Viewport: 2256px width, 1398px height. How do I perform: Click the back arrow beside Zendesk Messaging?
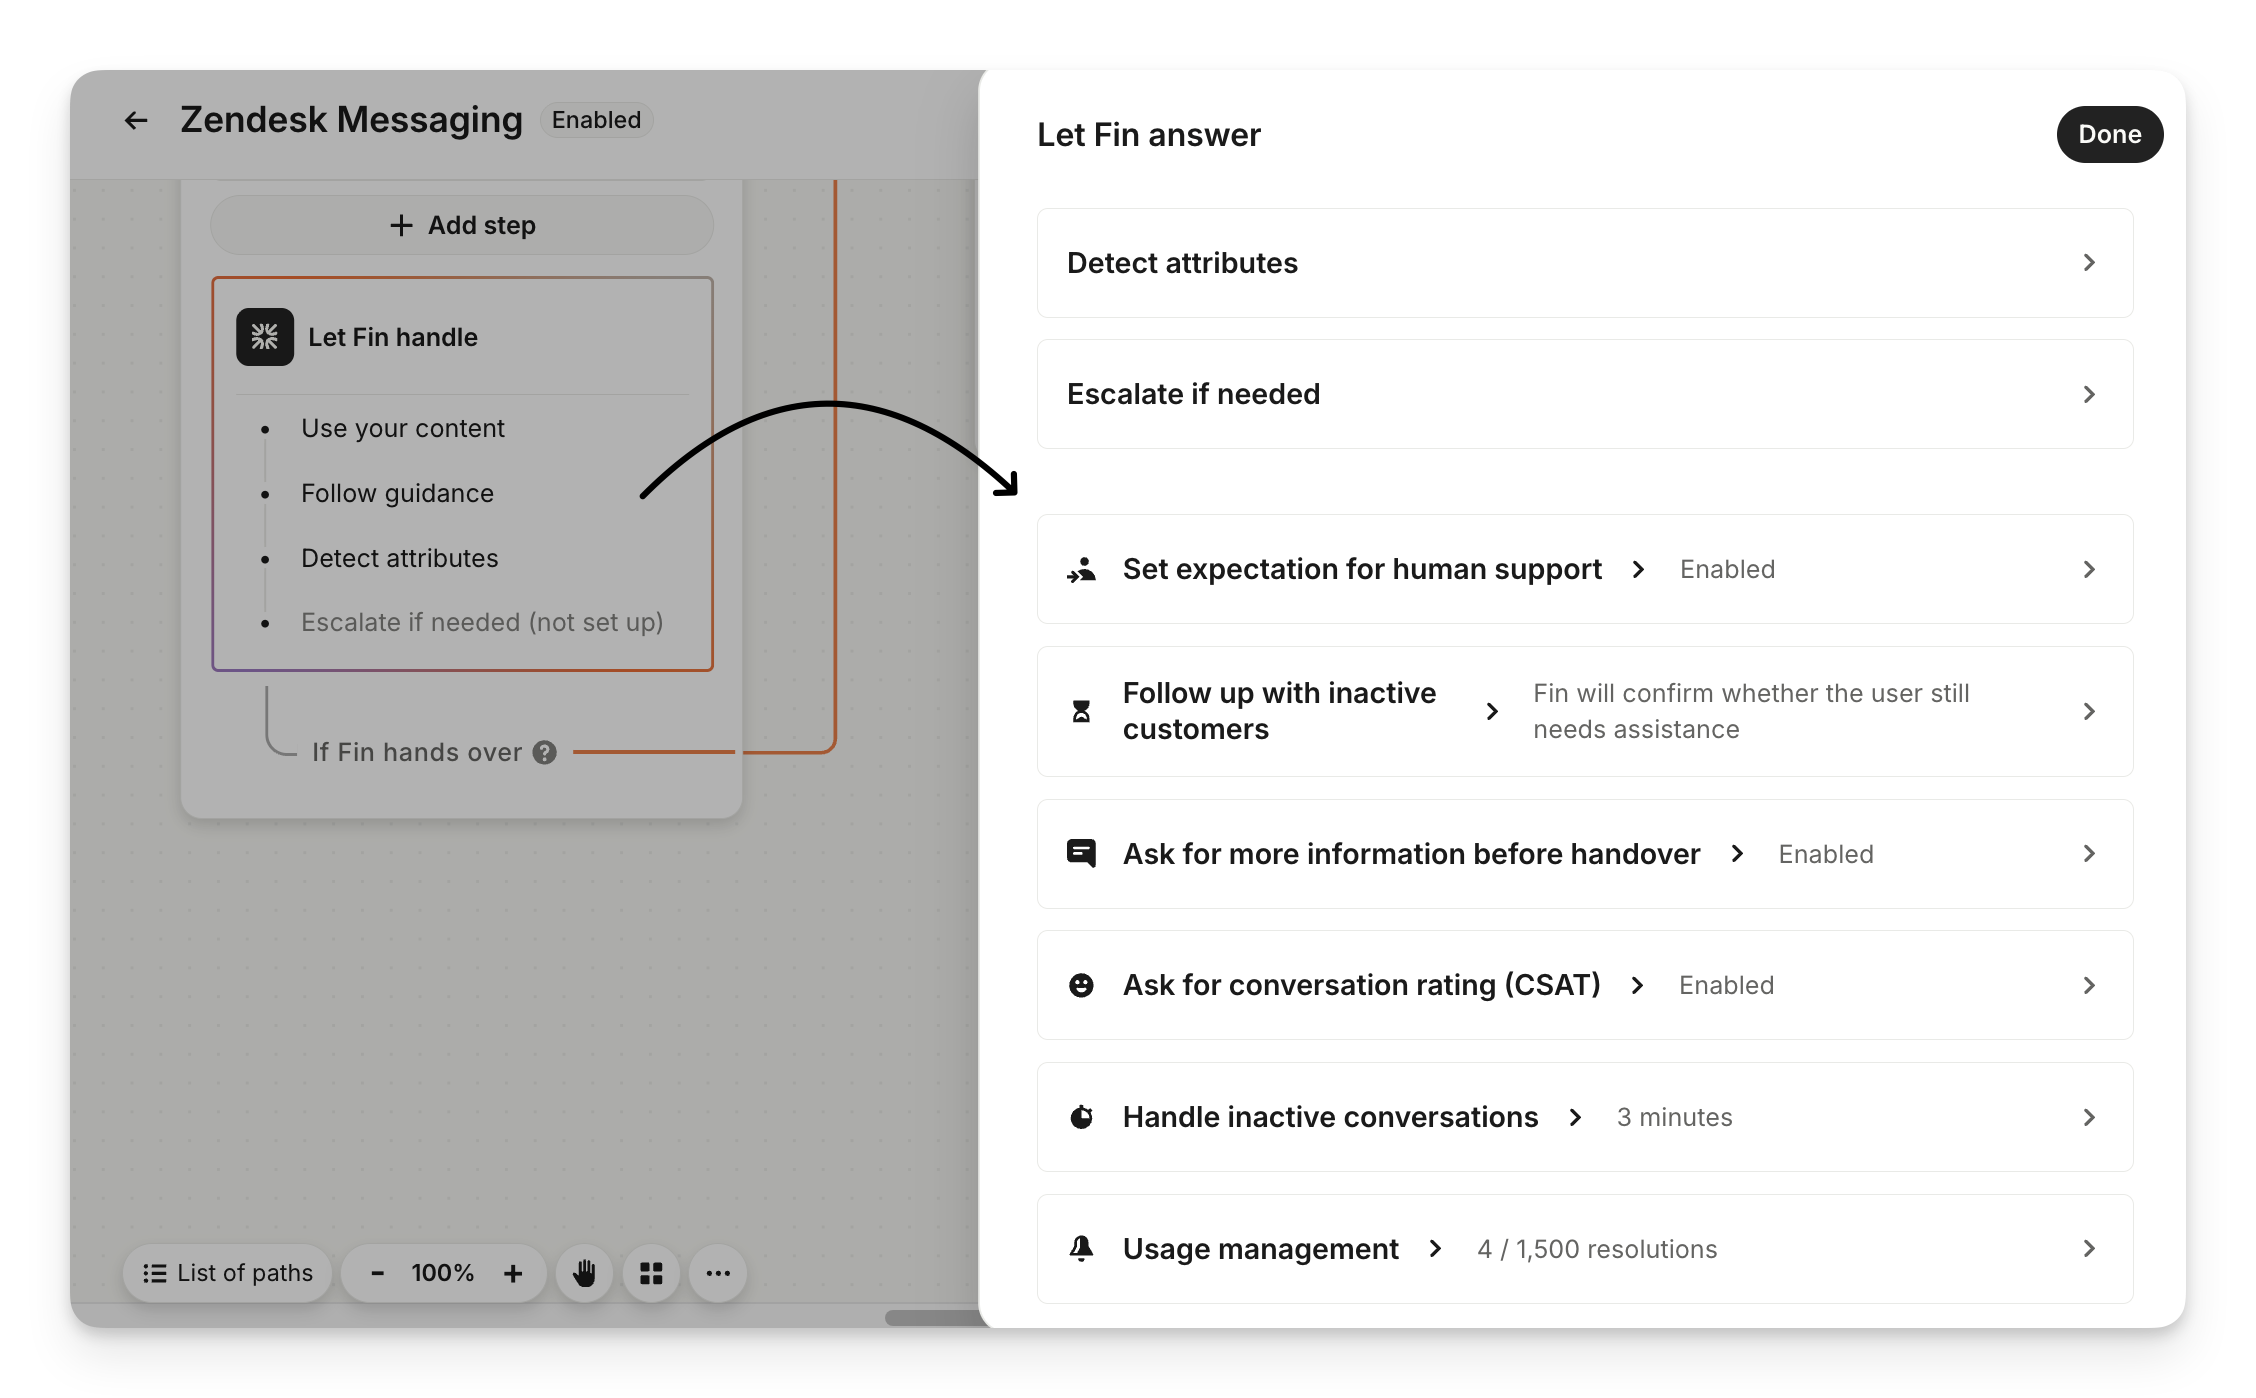tap(136, 121)
